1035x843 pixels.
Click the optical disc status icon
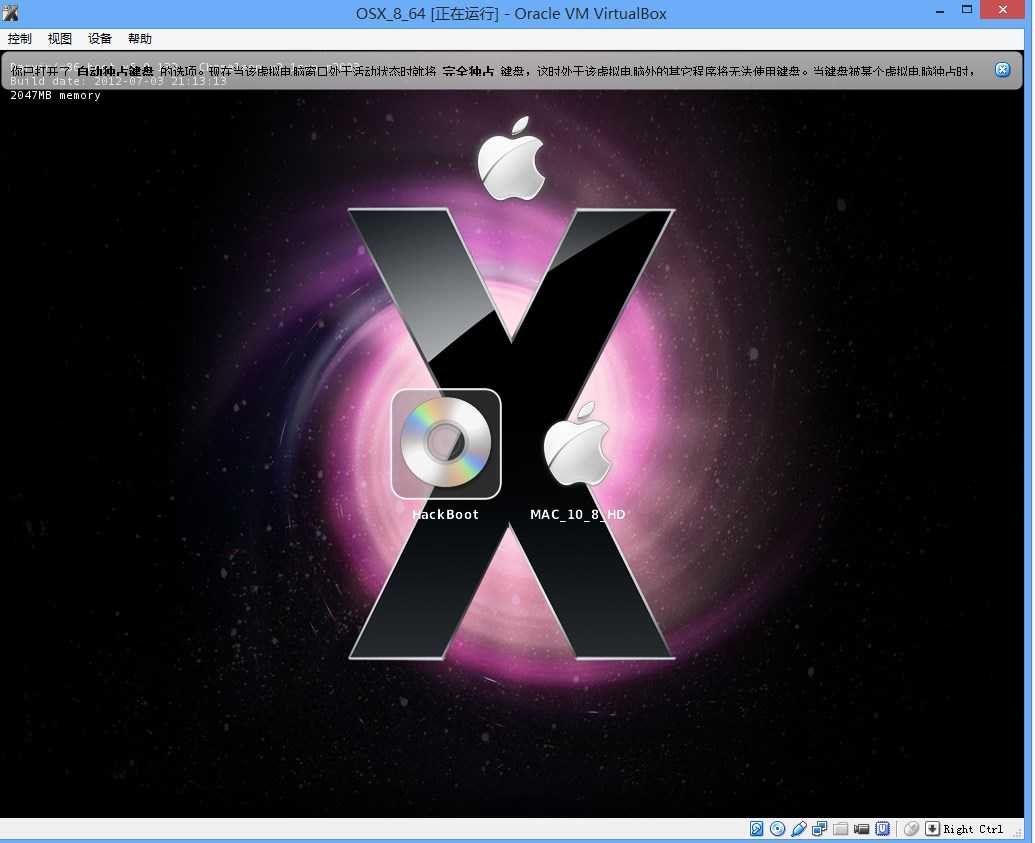[778, 829]
